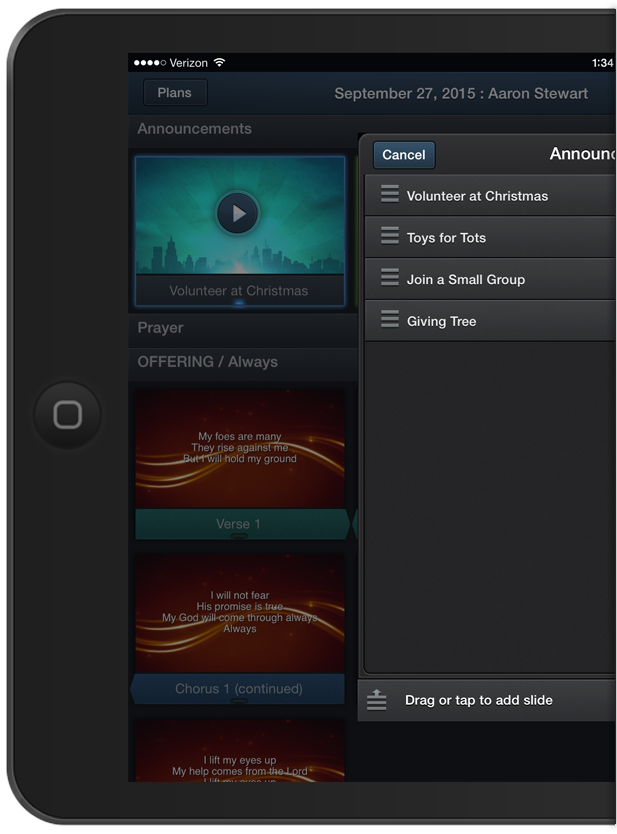This screenshot has width=617, height=834.
Task: Tap the Wi-Fi status icon
Action: point(219,62)
